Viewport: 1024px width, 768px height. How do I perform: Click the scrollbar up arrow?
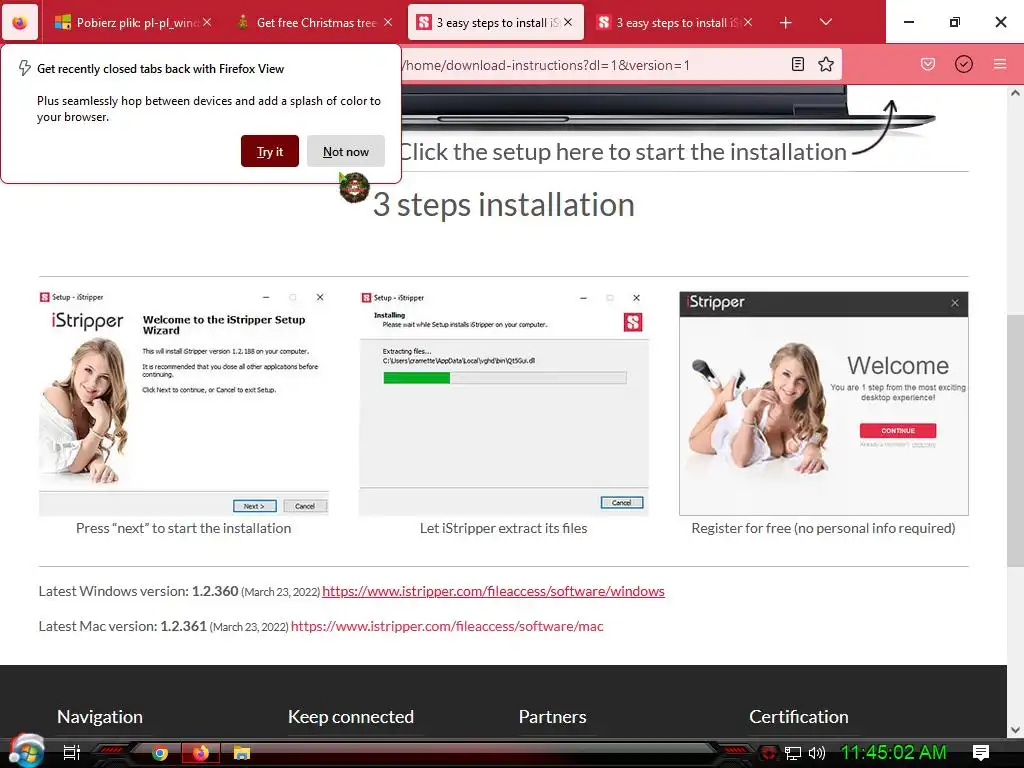1015,93
